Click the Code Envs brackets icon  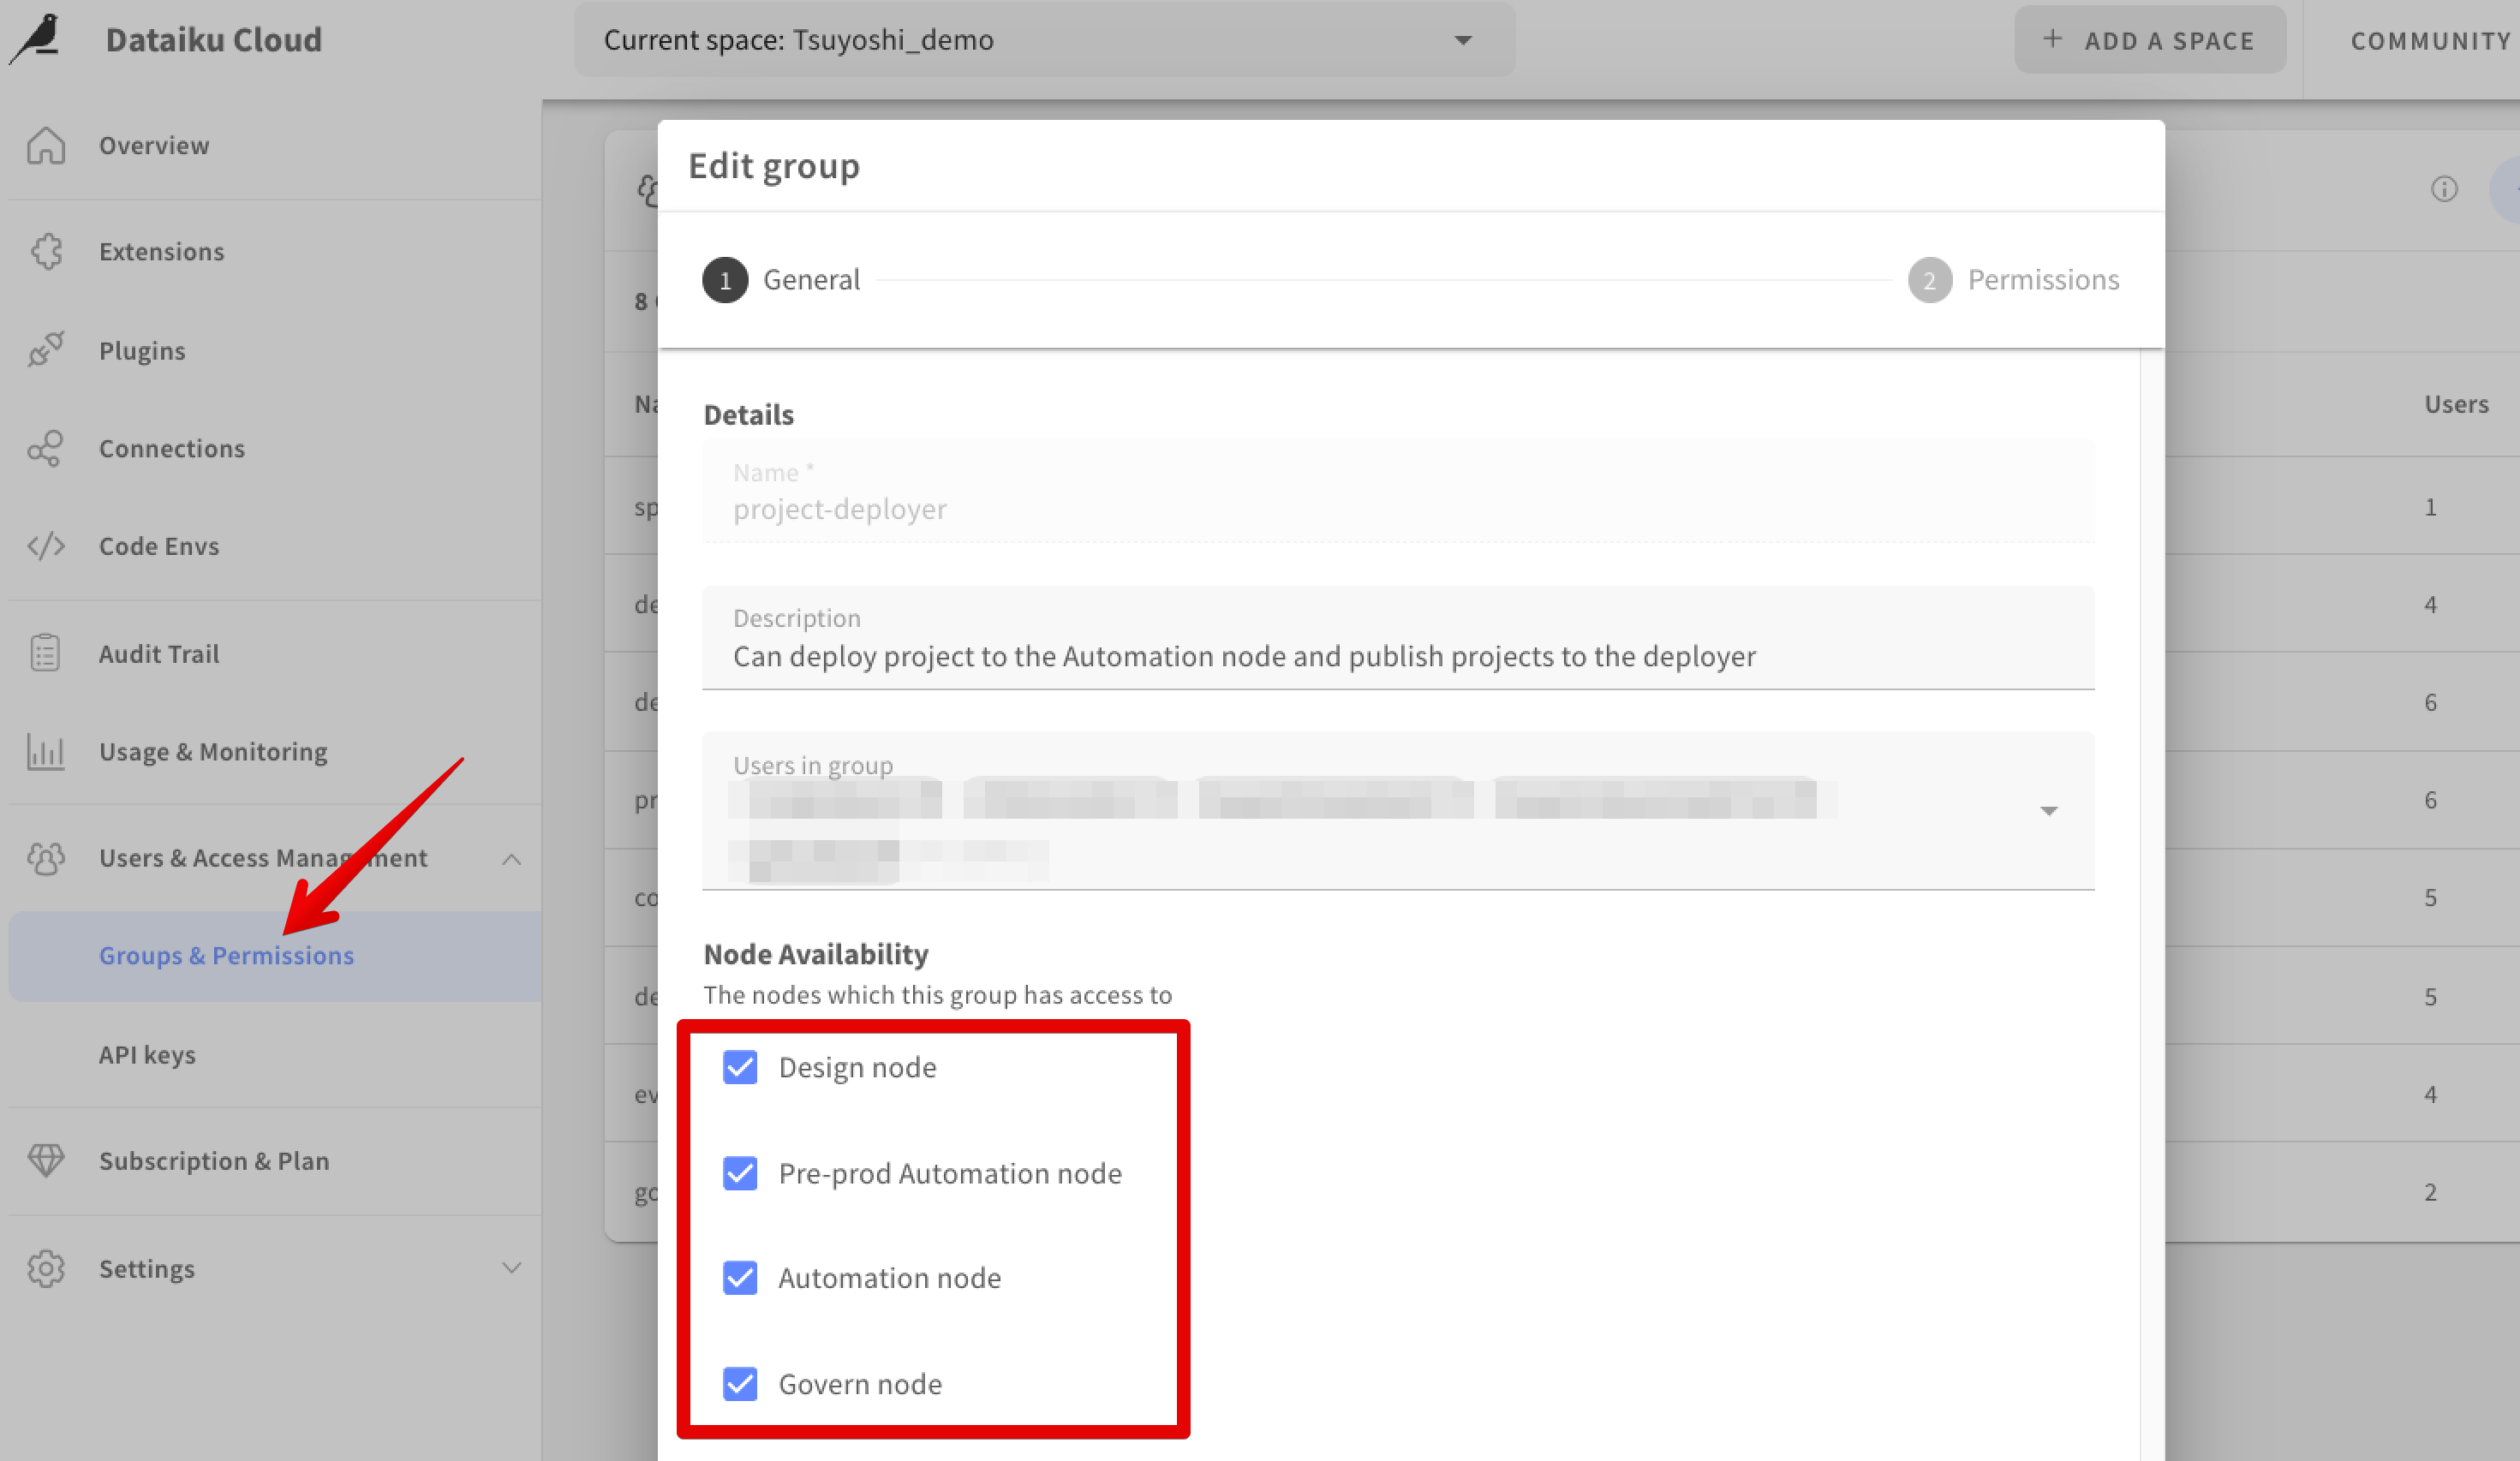coord(46,546)
